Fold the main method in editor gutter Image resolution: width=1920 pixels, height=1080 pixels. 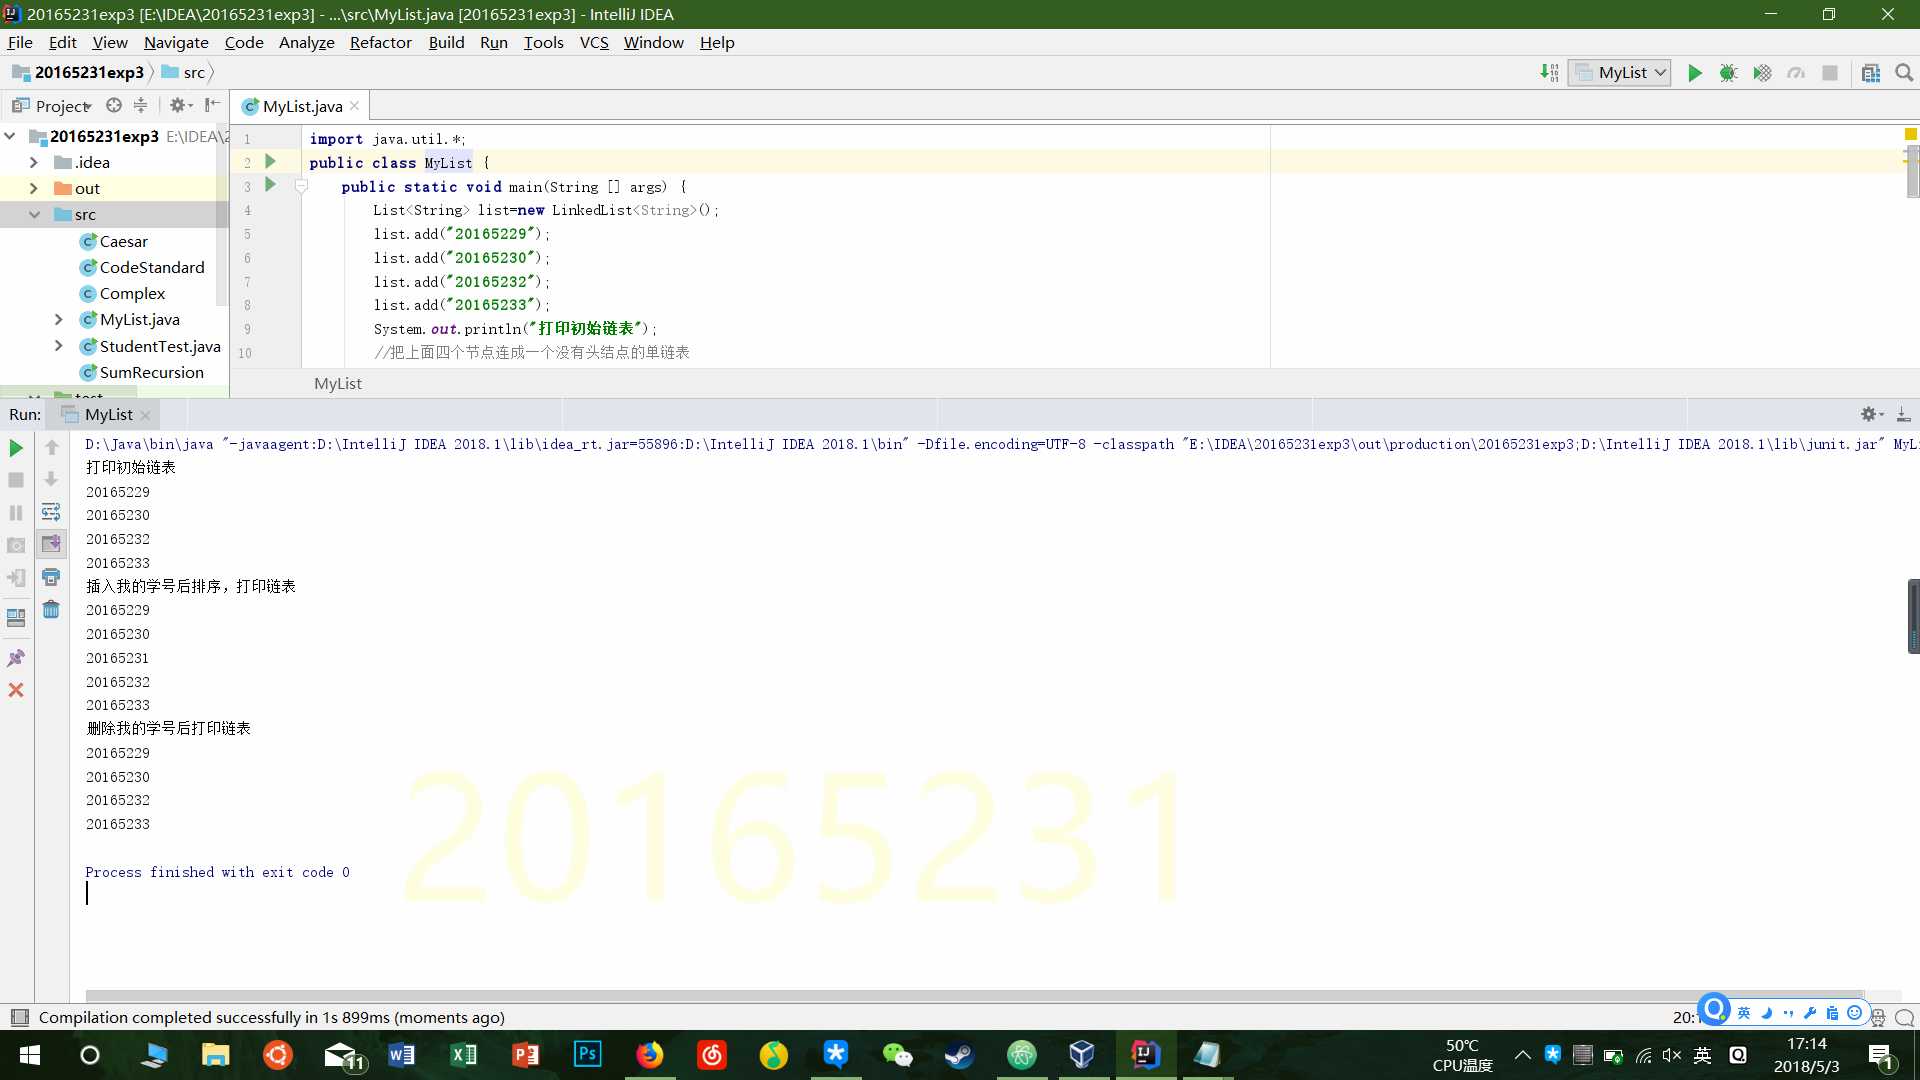(x=301, y=186)
